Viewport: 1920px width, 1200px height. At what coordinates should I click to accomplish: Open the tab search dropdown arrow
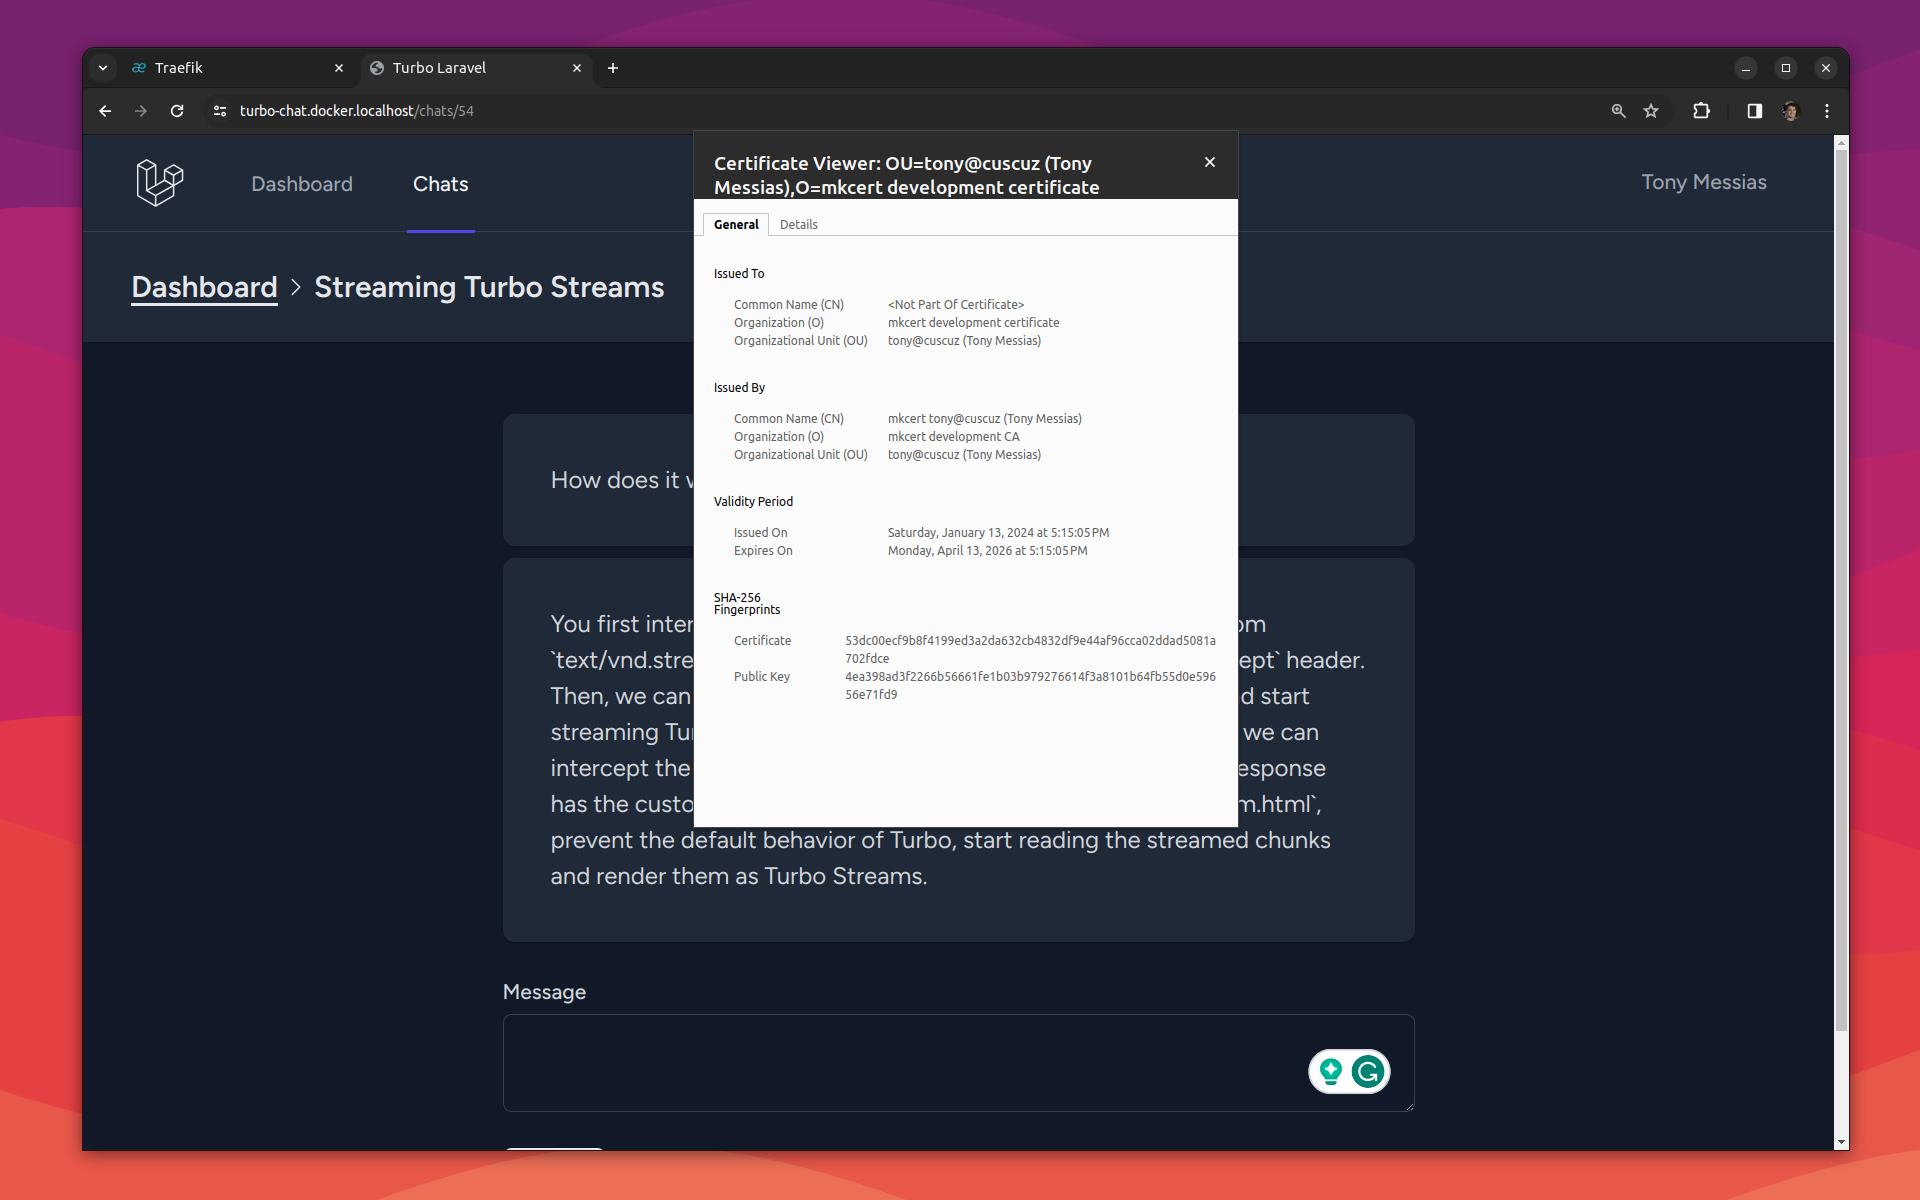pyautogui.click(x=103, y=68)
